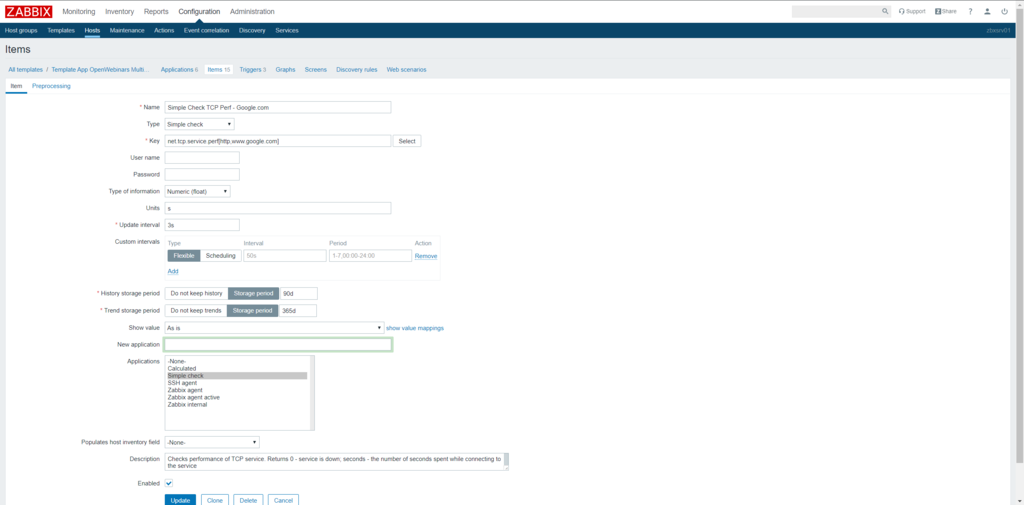The width and height of the screenshot is (1024, 505).
Task: Untick the Enabled checkbox
Action: coord(169,483)
